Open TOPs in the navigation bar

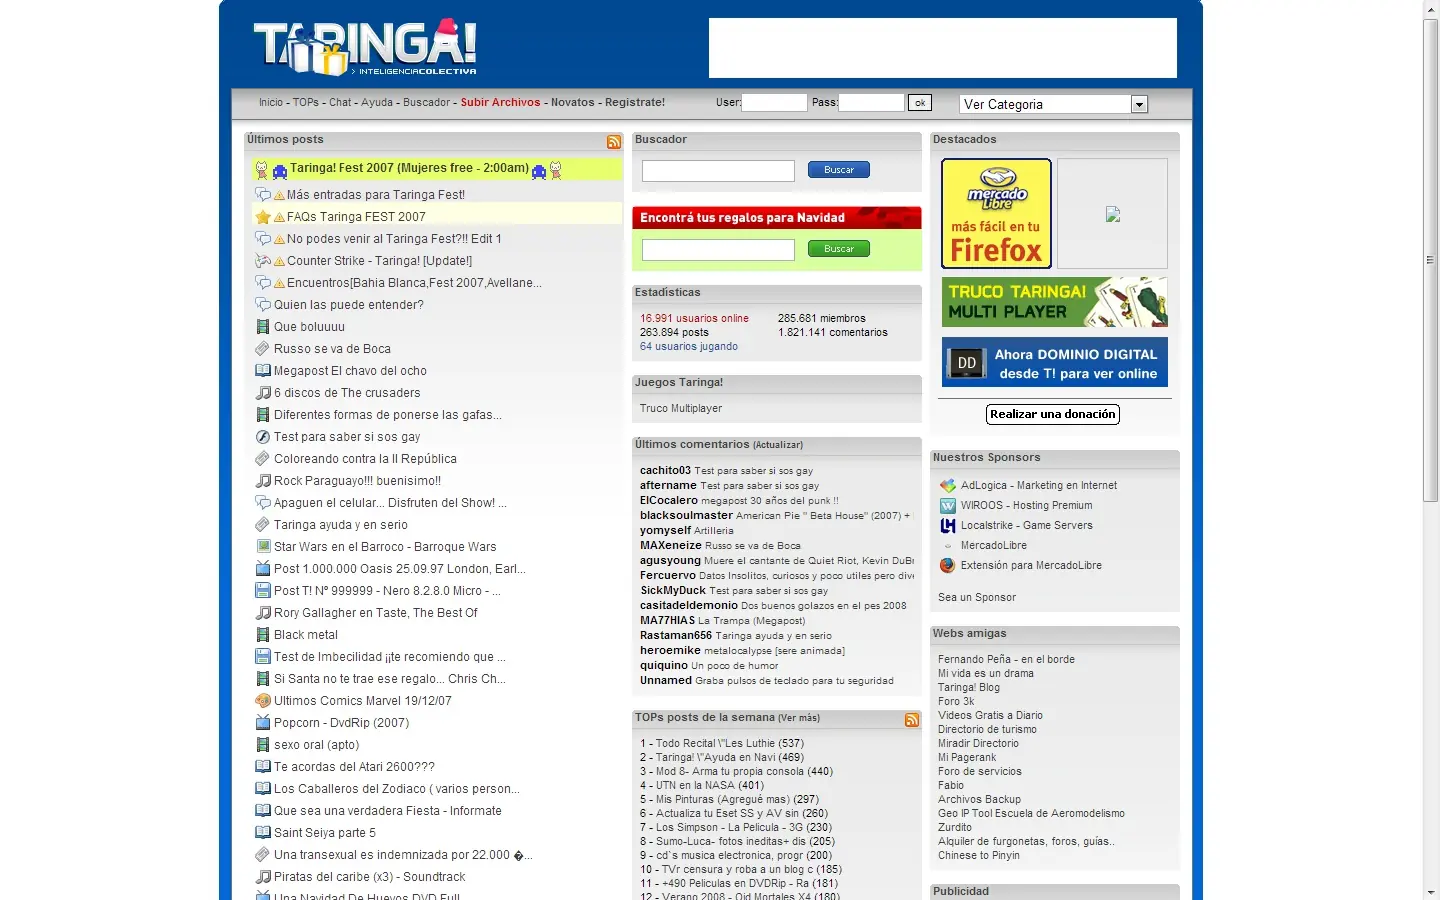click(x=306, y=103)
